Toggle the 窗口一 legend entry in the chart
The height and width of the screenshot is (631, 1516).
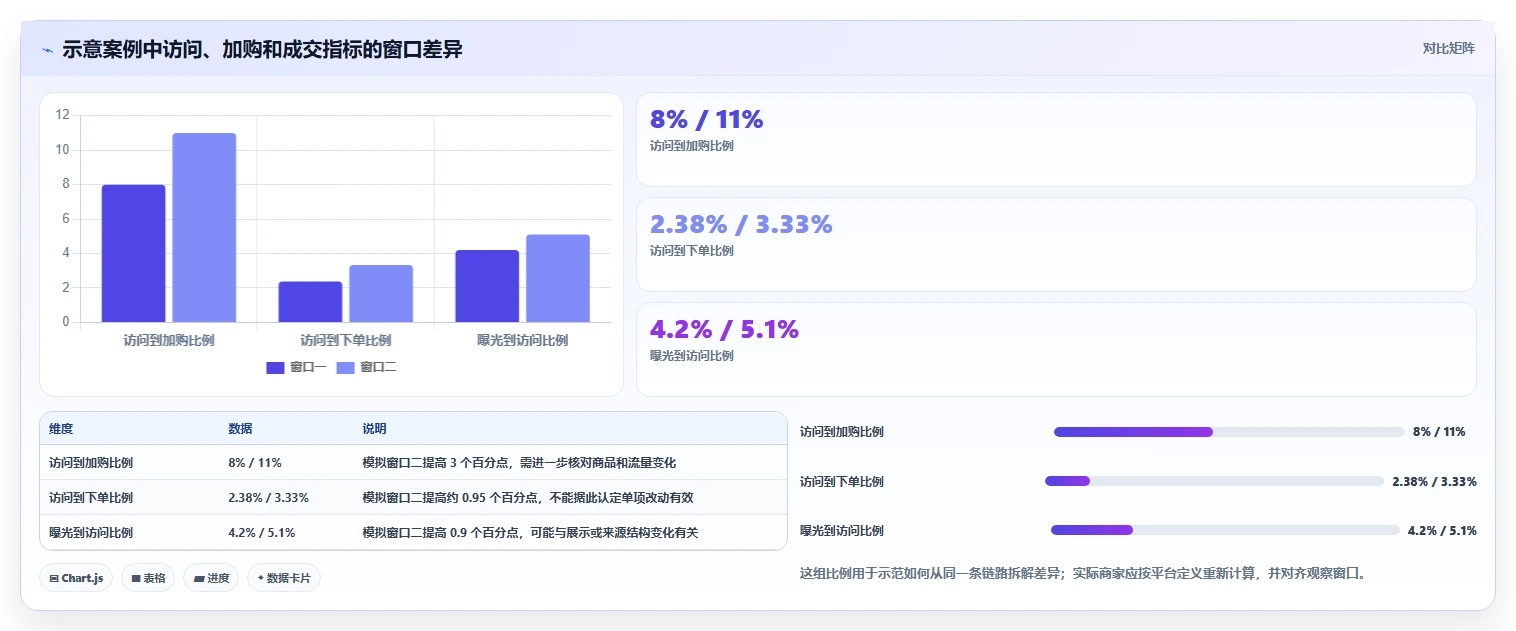click(x=296, y=367)
